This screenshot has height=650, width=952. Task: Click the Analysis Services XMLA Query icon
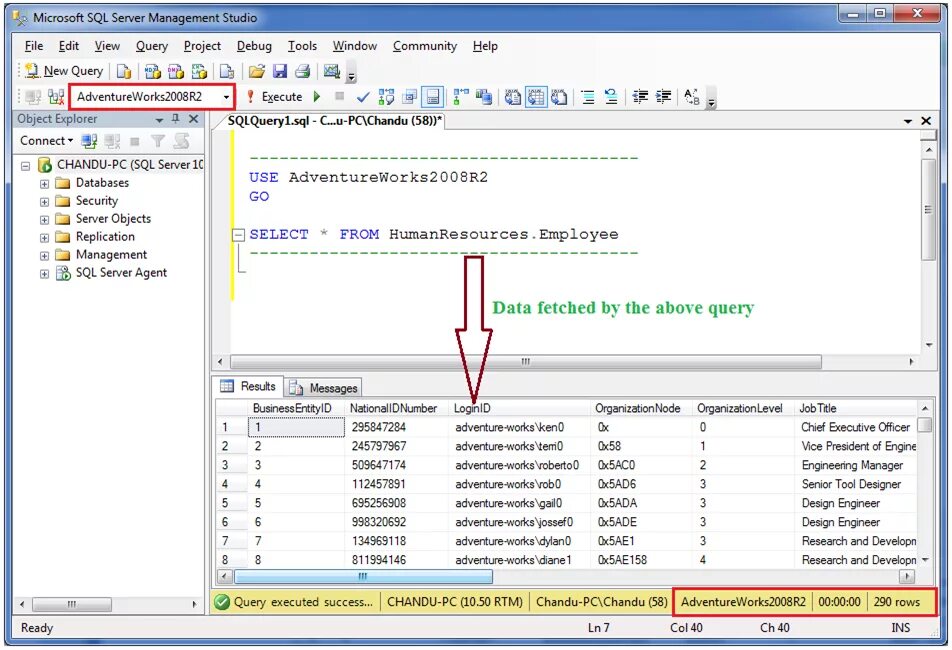199,72
